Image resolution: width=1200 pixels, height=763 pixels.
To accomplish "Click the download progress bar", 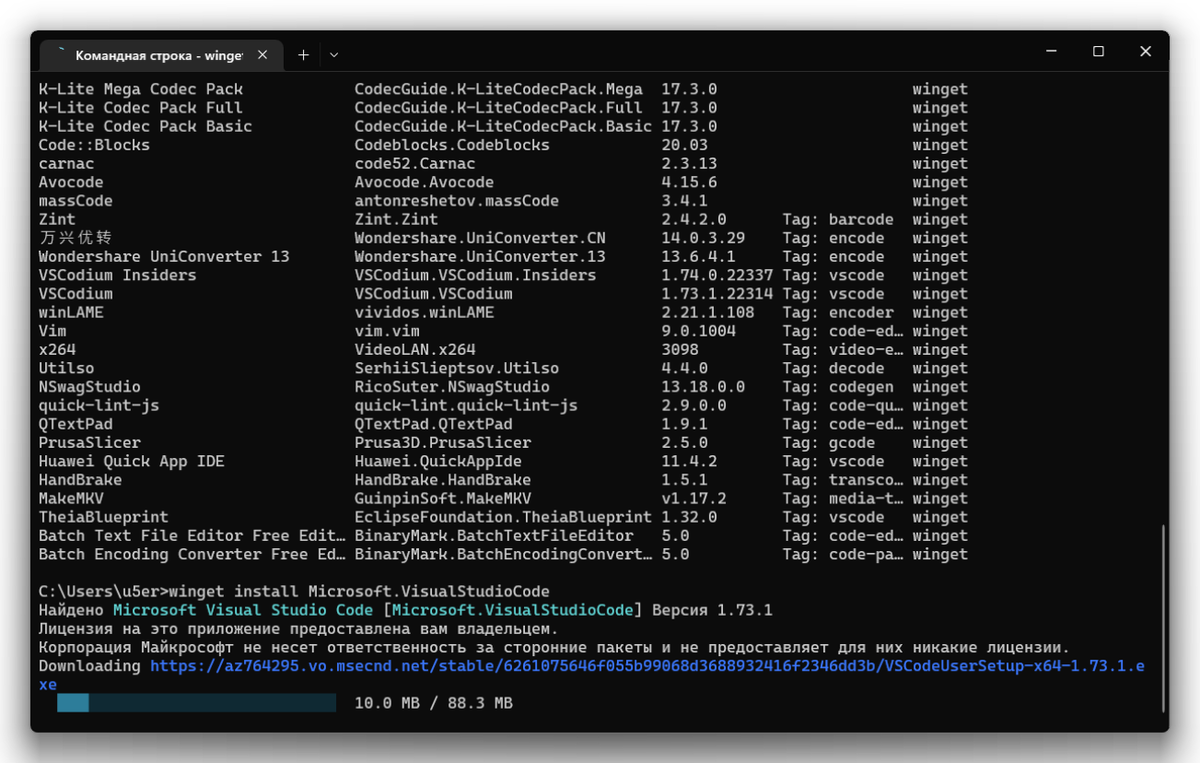I will tap(196, 704).
